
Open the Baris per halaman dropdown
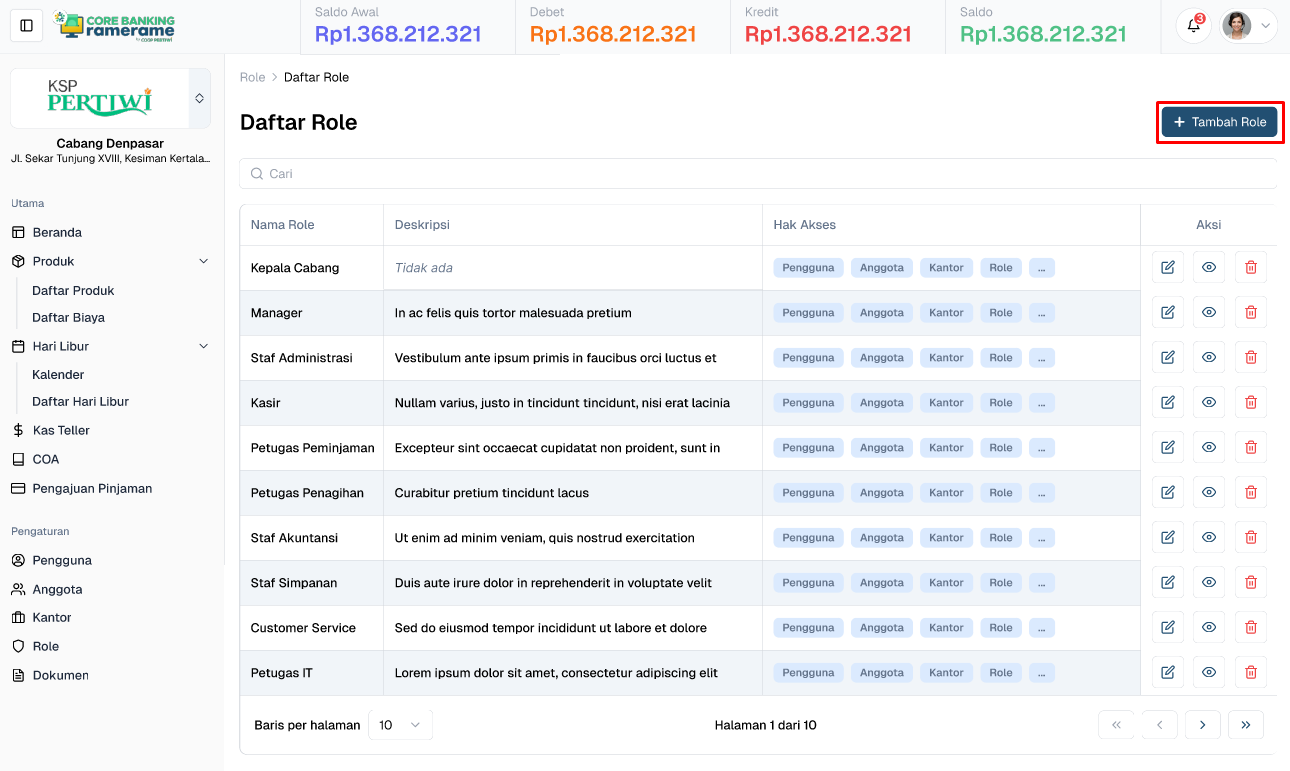point(400,724)
